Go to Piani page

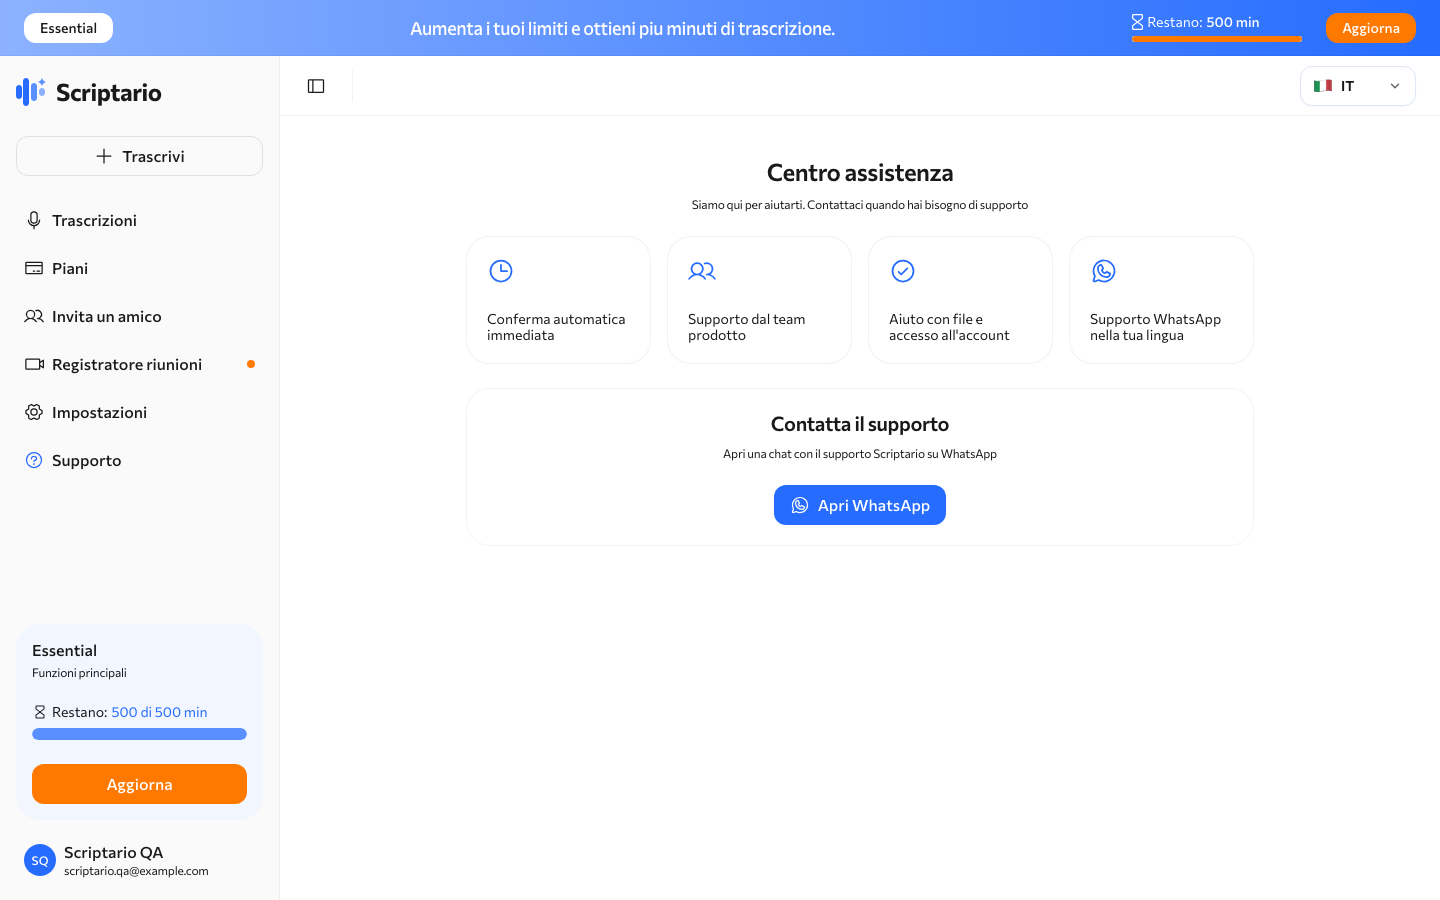click(140, 268)
